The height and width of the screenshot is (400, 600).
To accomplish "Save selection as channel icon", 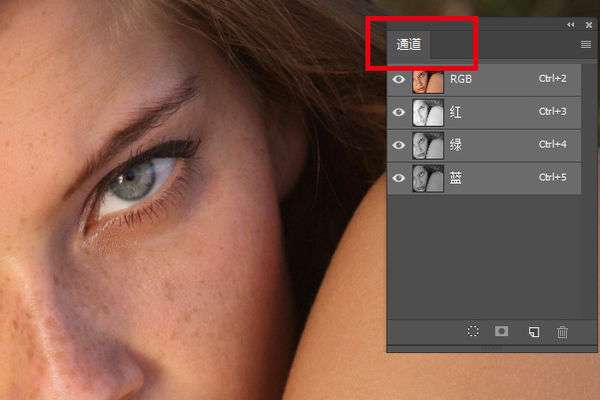I will point(502,331).
